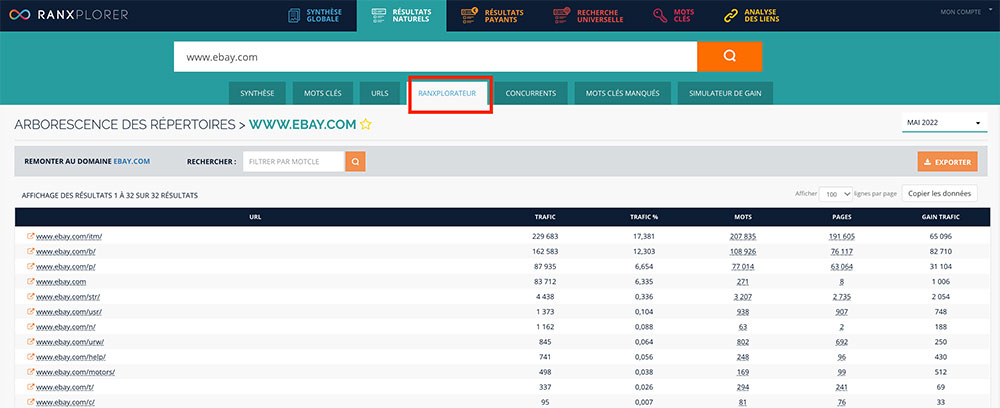Screen dimensions: 1000x408
Task: Click the Résultats Payants icon
Action: (470, 15)
